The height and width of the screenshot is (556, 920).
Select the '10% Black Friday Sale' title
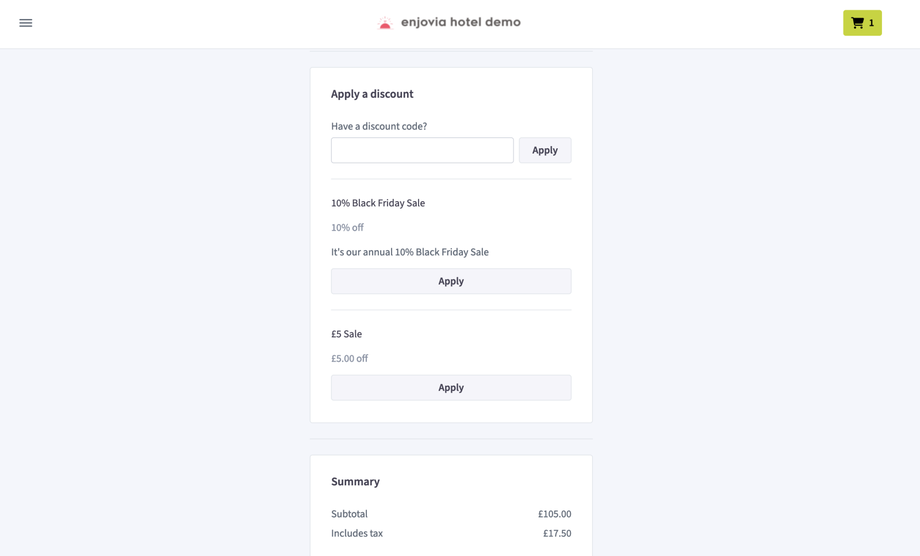click(x=378, y=203)
